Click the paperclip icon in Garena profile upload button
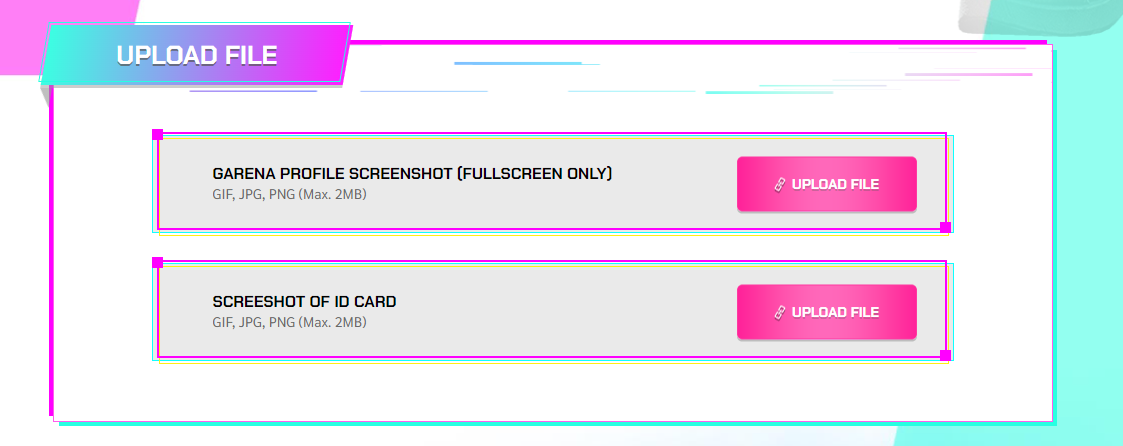This screenshot has width=1123, height=446. [781, 185]
